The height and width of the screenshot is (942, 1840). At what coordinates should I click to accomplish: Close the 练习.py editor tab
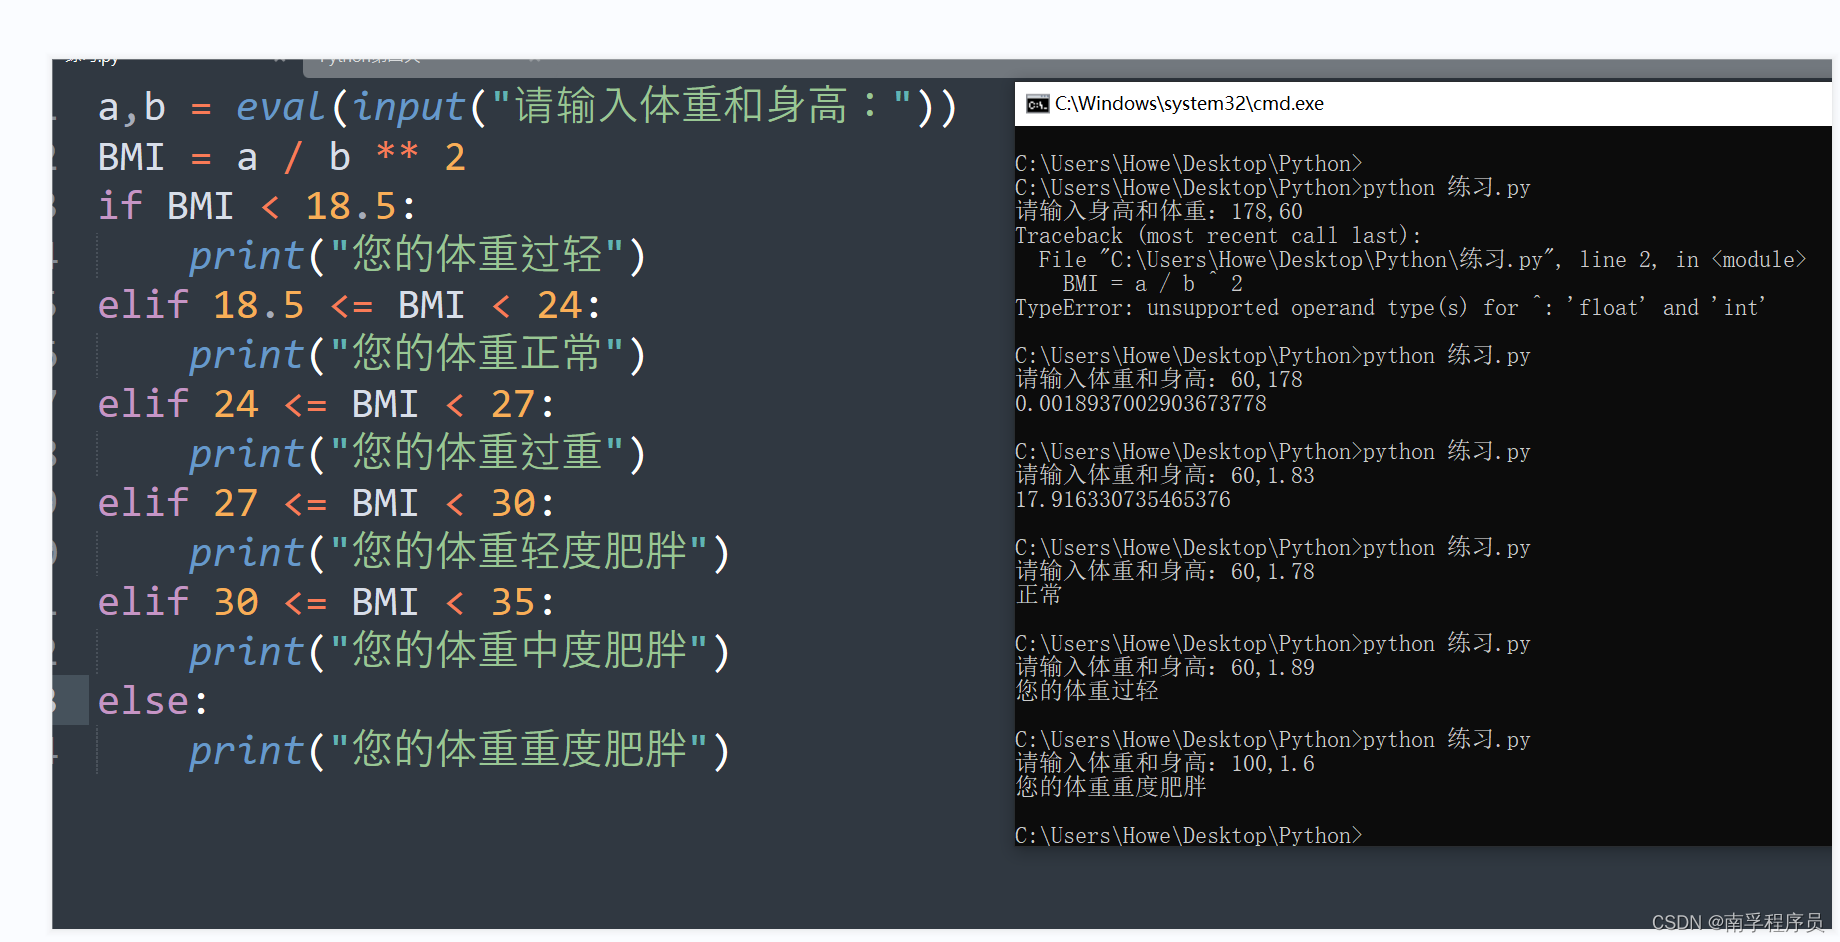pyautogui.click(x=280, y=58)
